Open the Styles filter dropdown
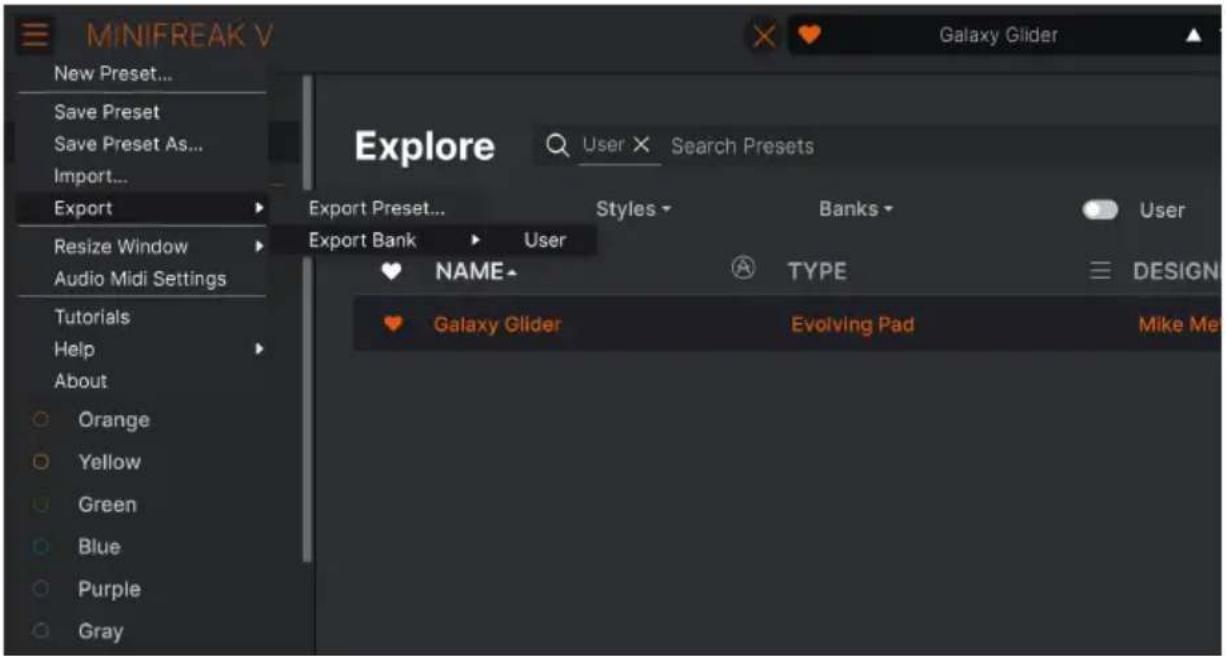The width and height of the screenshot is (1226, 656). [634, 209]
